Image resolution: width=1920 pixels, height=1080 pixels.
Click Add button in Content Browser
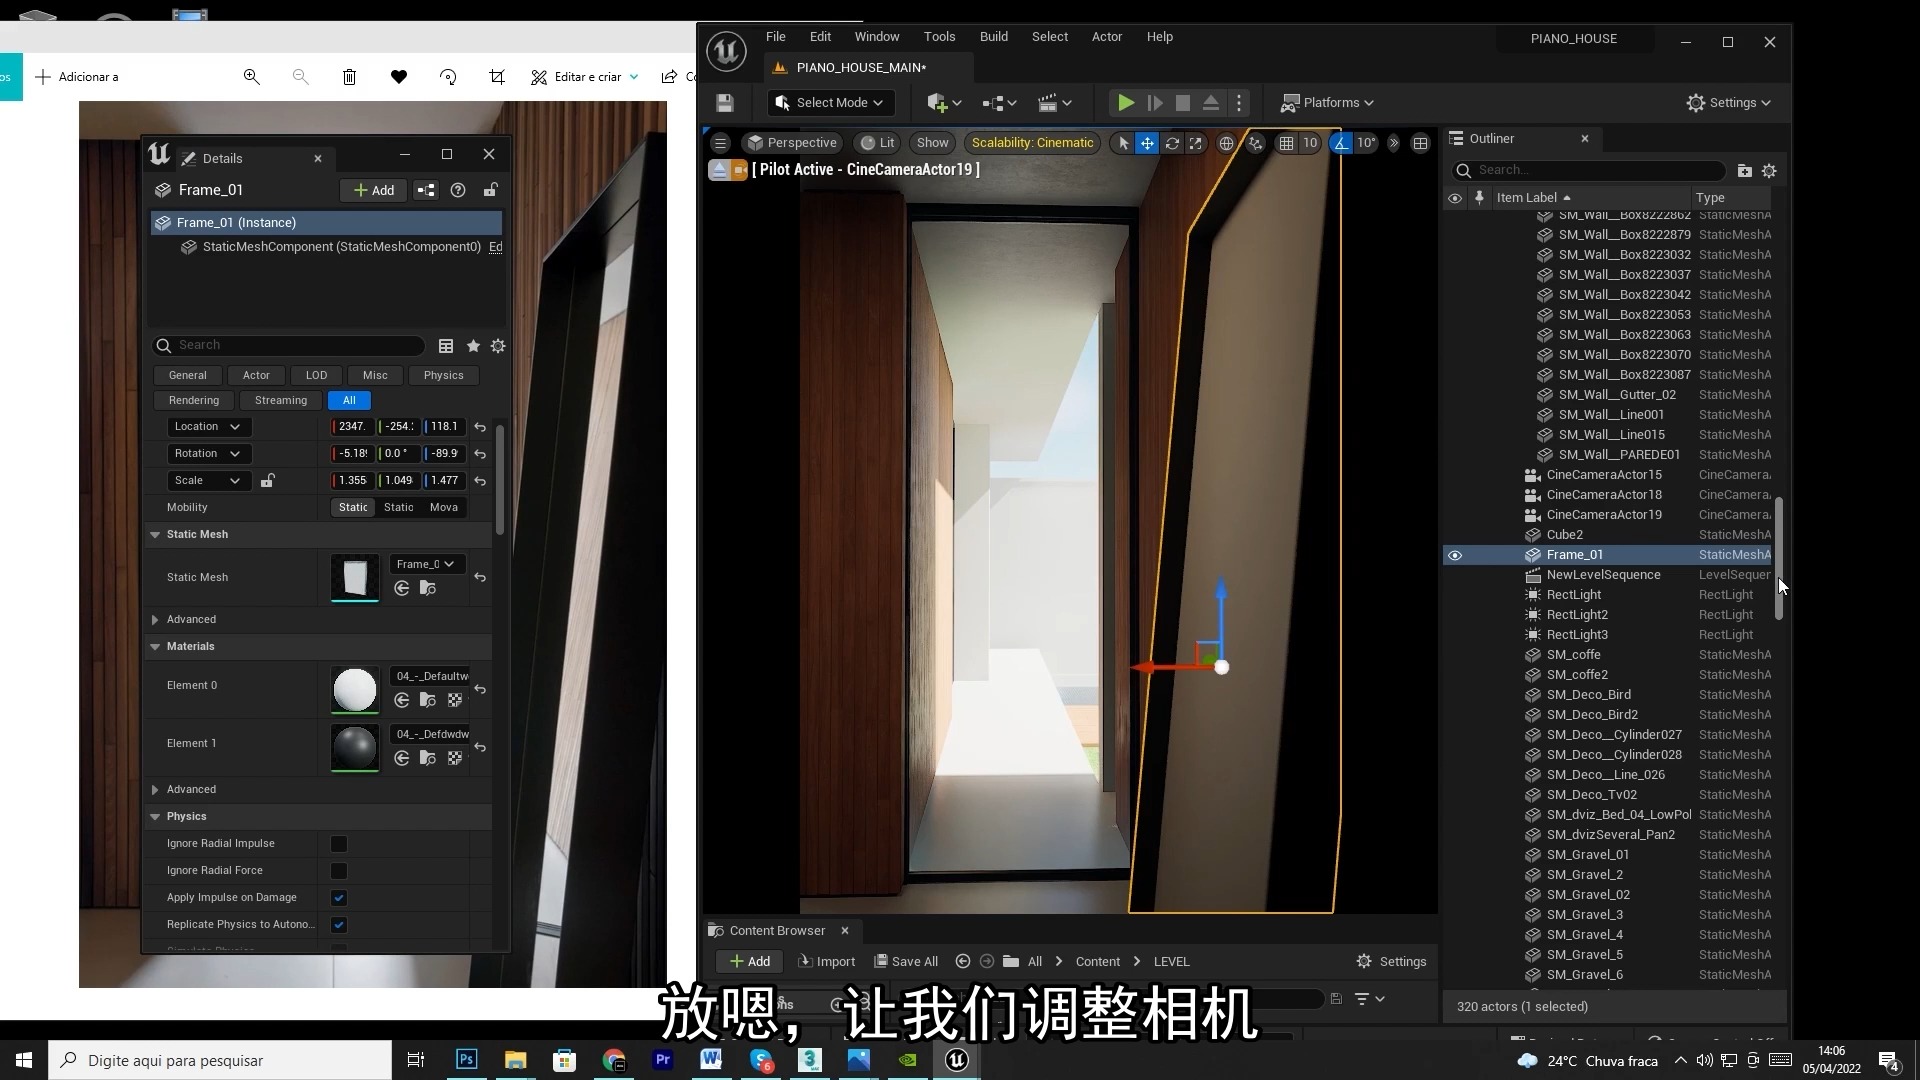(x=749, y=960)
